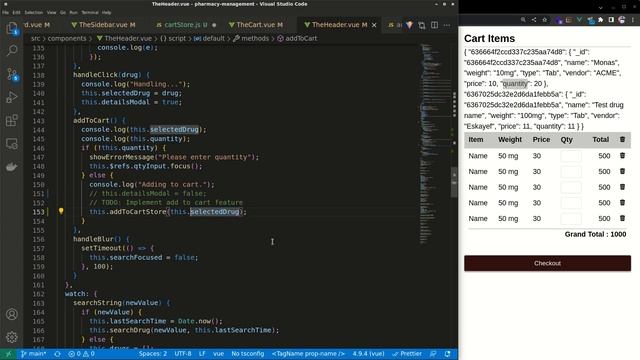The height and width of the screenshot is (360, 640).
Task: Click the editor vertical scrollbar thumb
Action: click(454, 182)
